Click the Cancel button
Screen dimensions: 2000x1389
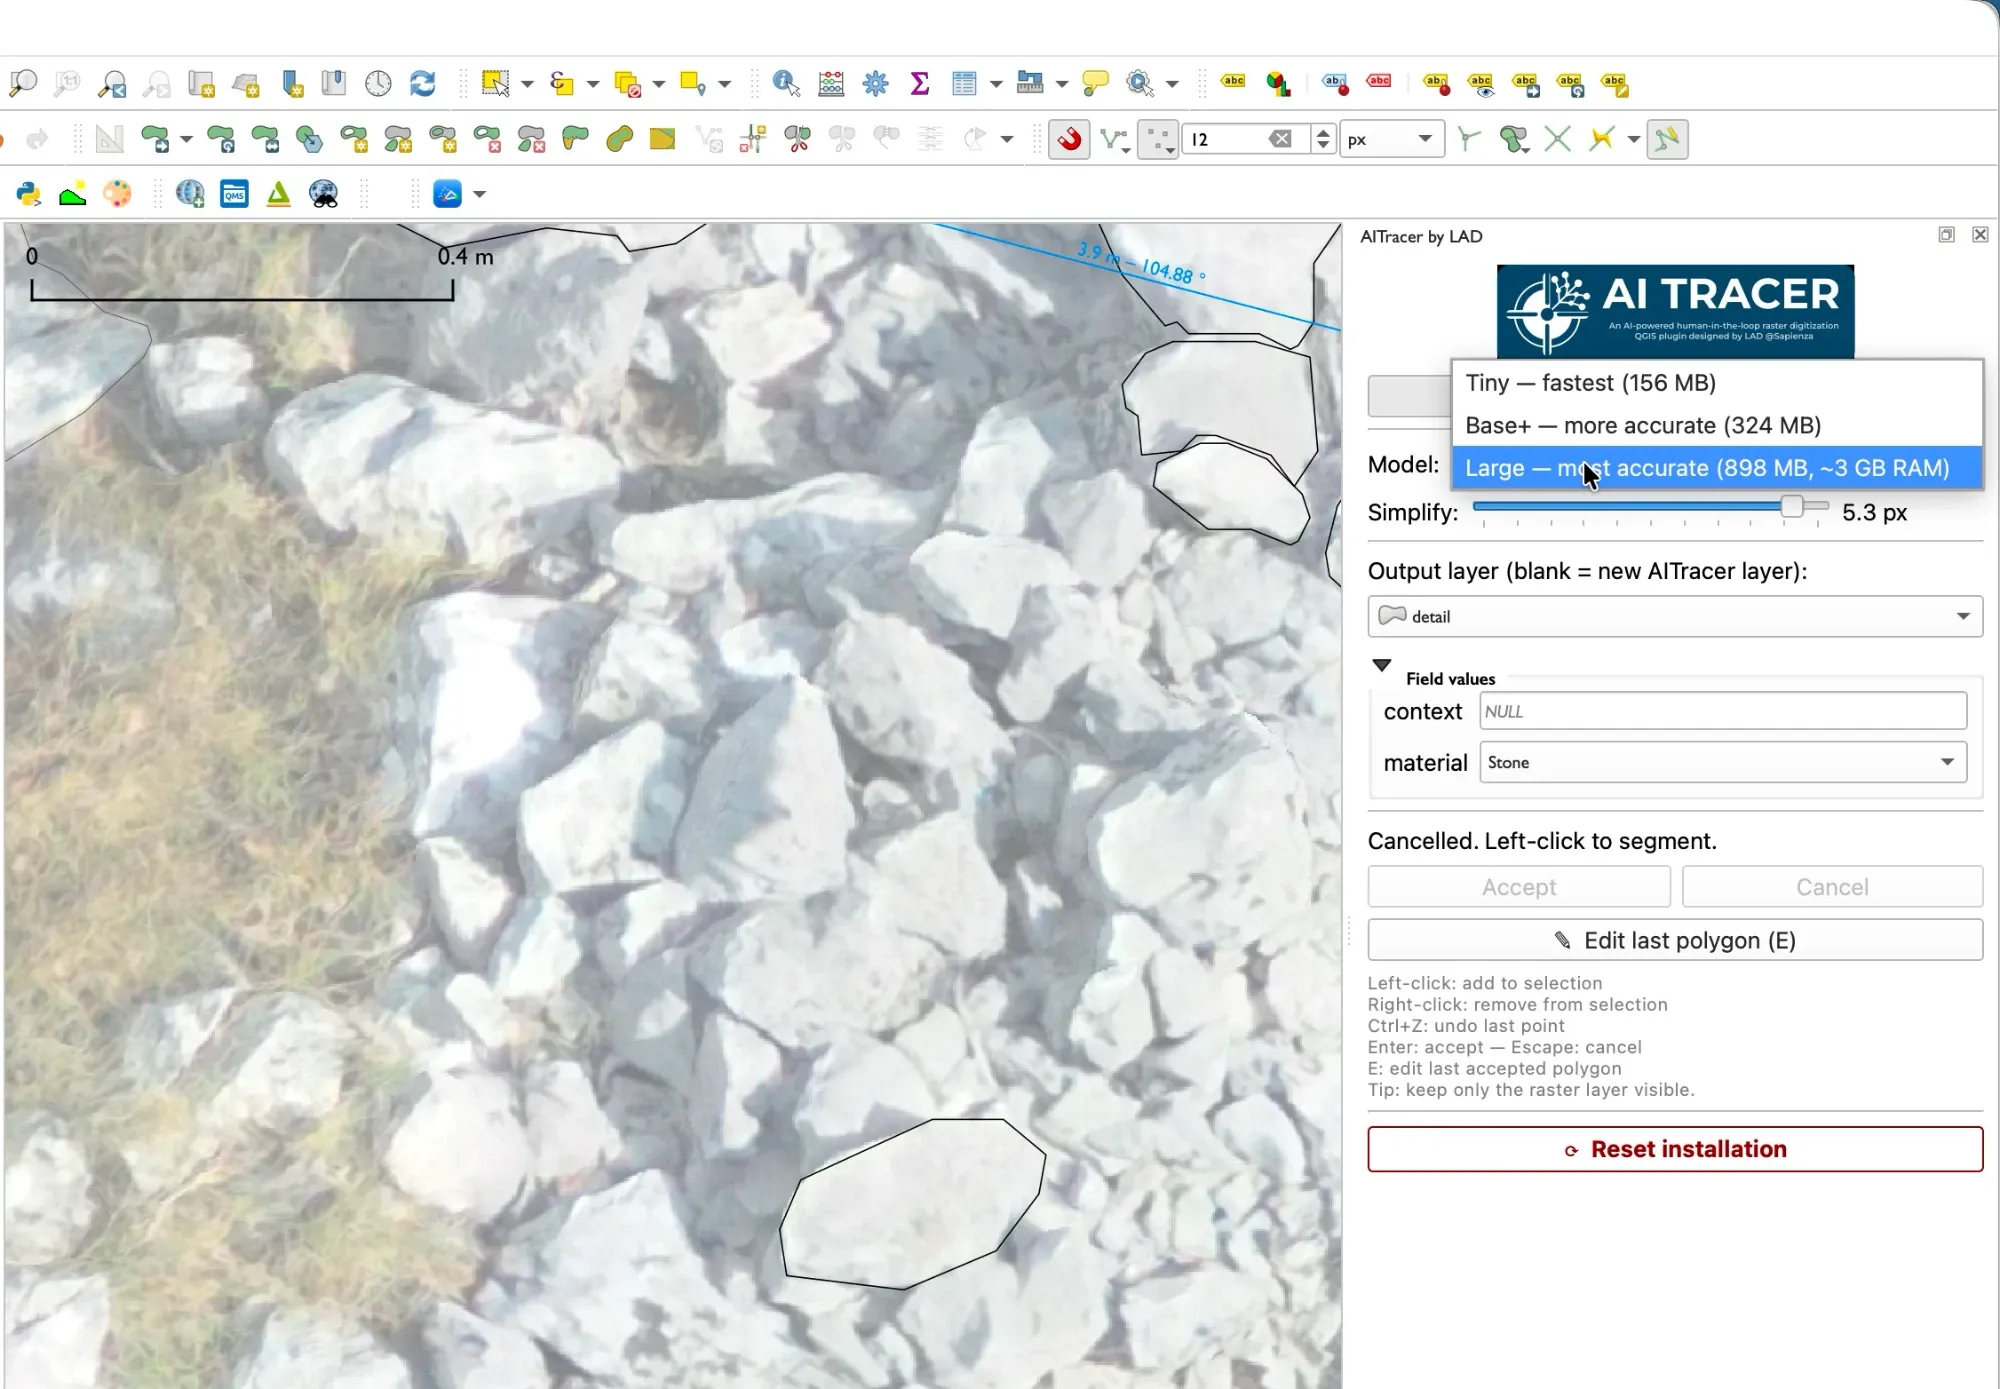click(x=1832, y=887)
